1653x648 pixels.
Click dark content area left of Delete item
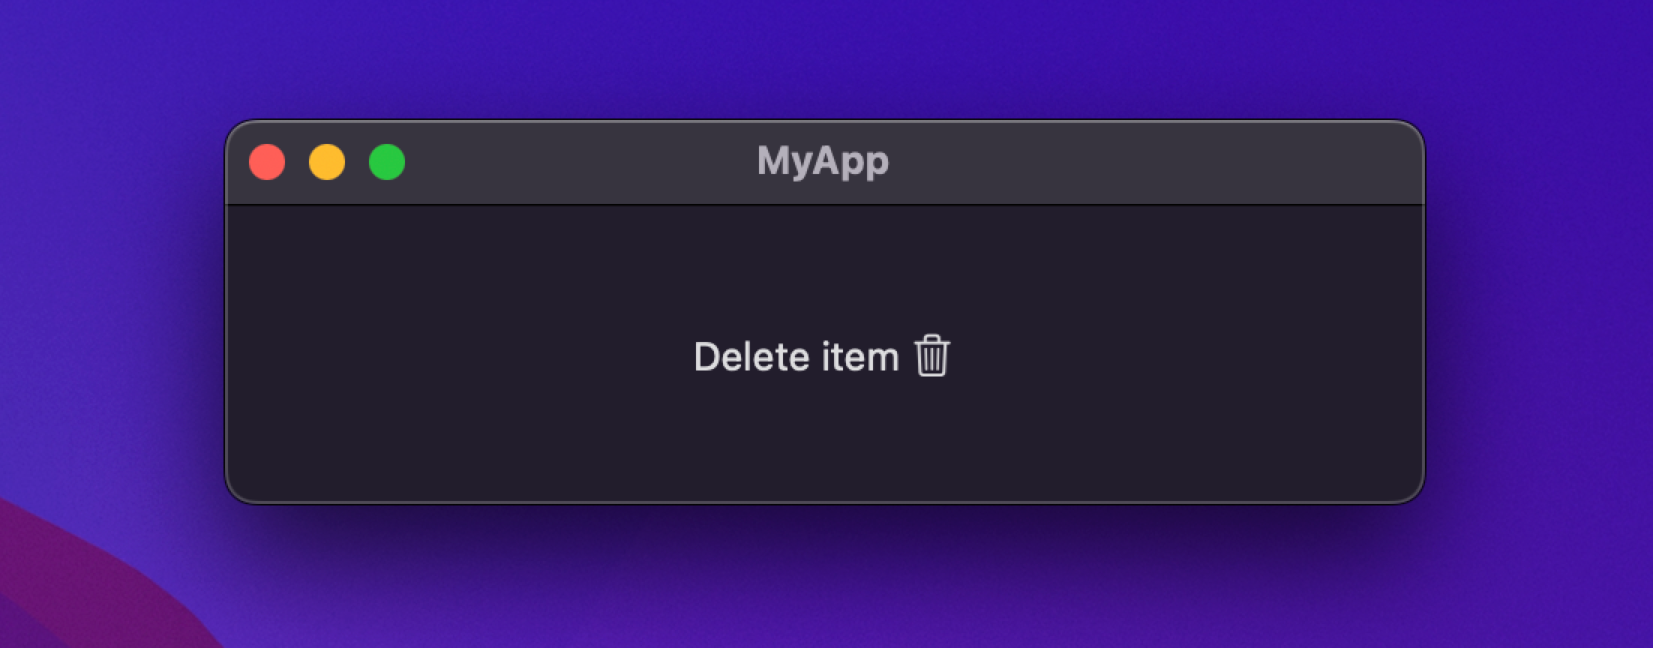[x=460, y=356]
